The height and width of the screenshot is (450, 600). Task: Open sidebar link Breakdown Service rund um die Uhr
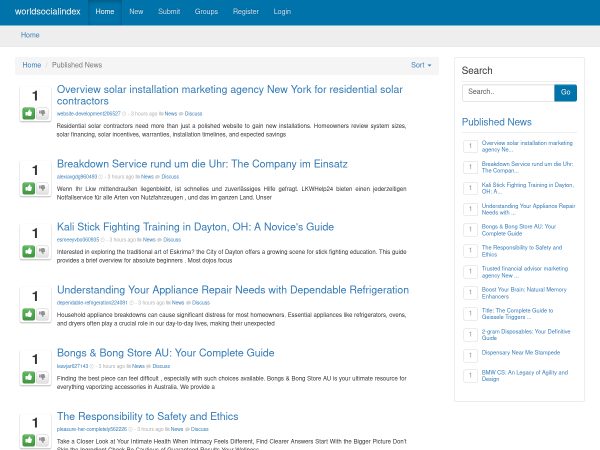[x=527, y=167]
